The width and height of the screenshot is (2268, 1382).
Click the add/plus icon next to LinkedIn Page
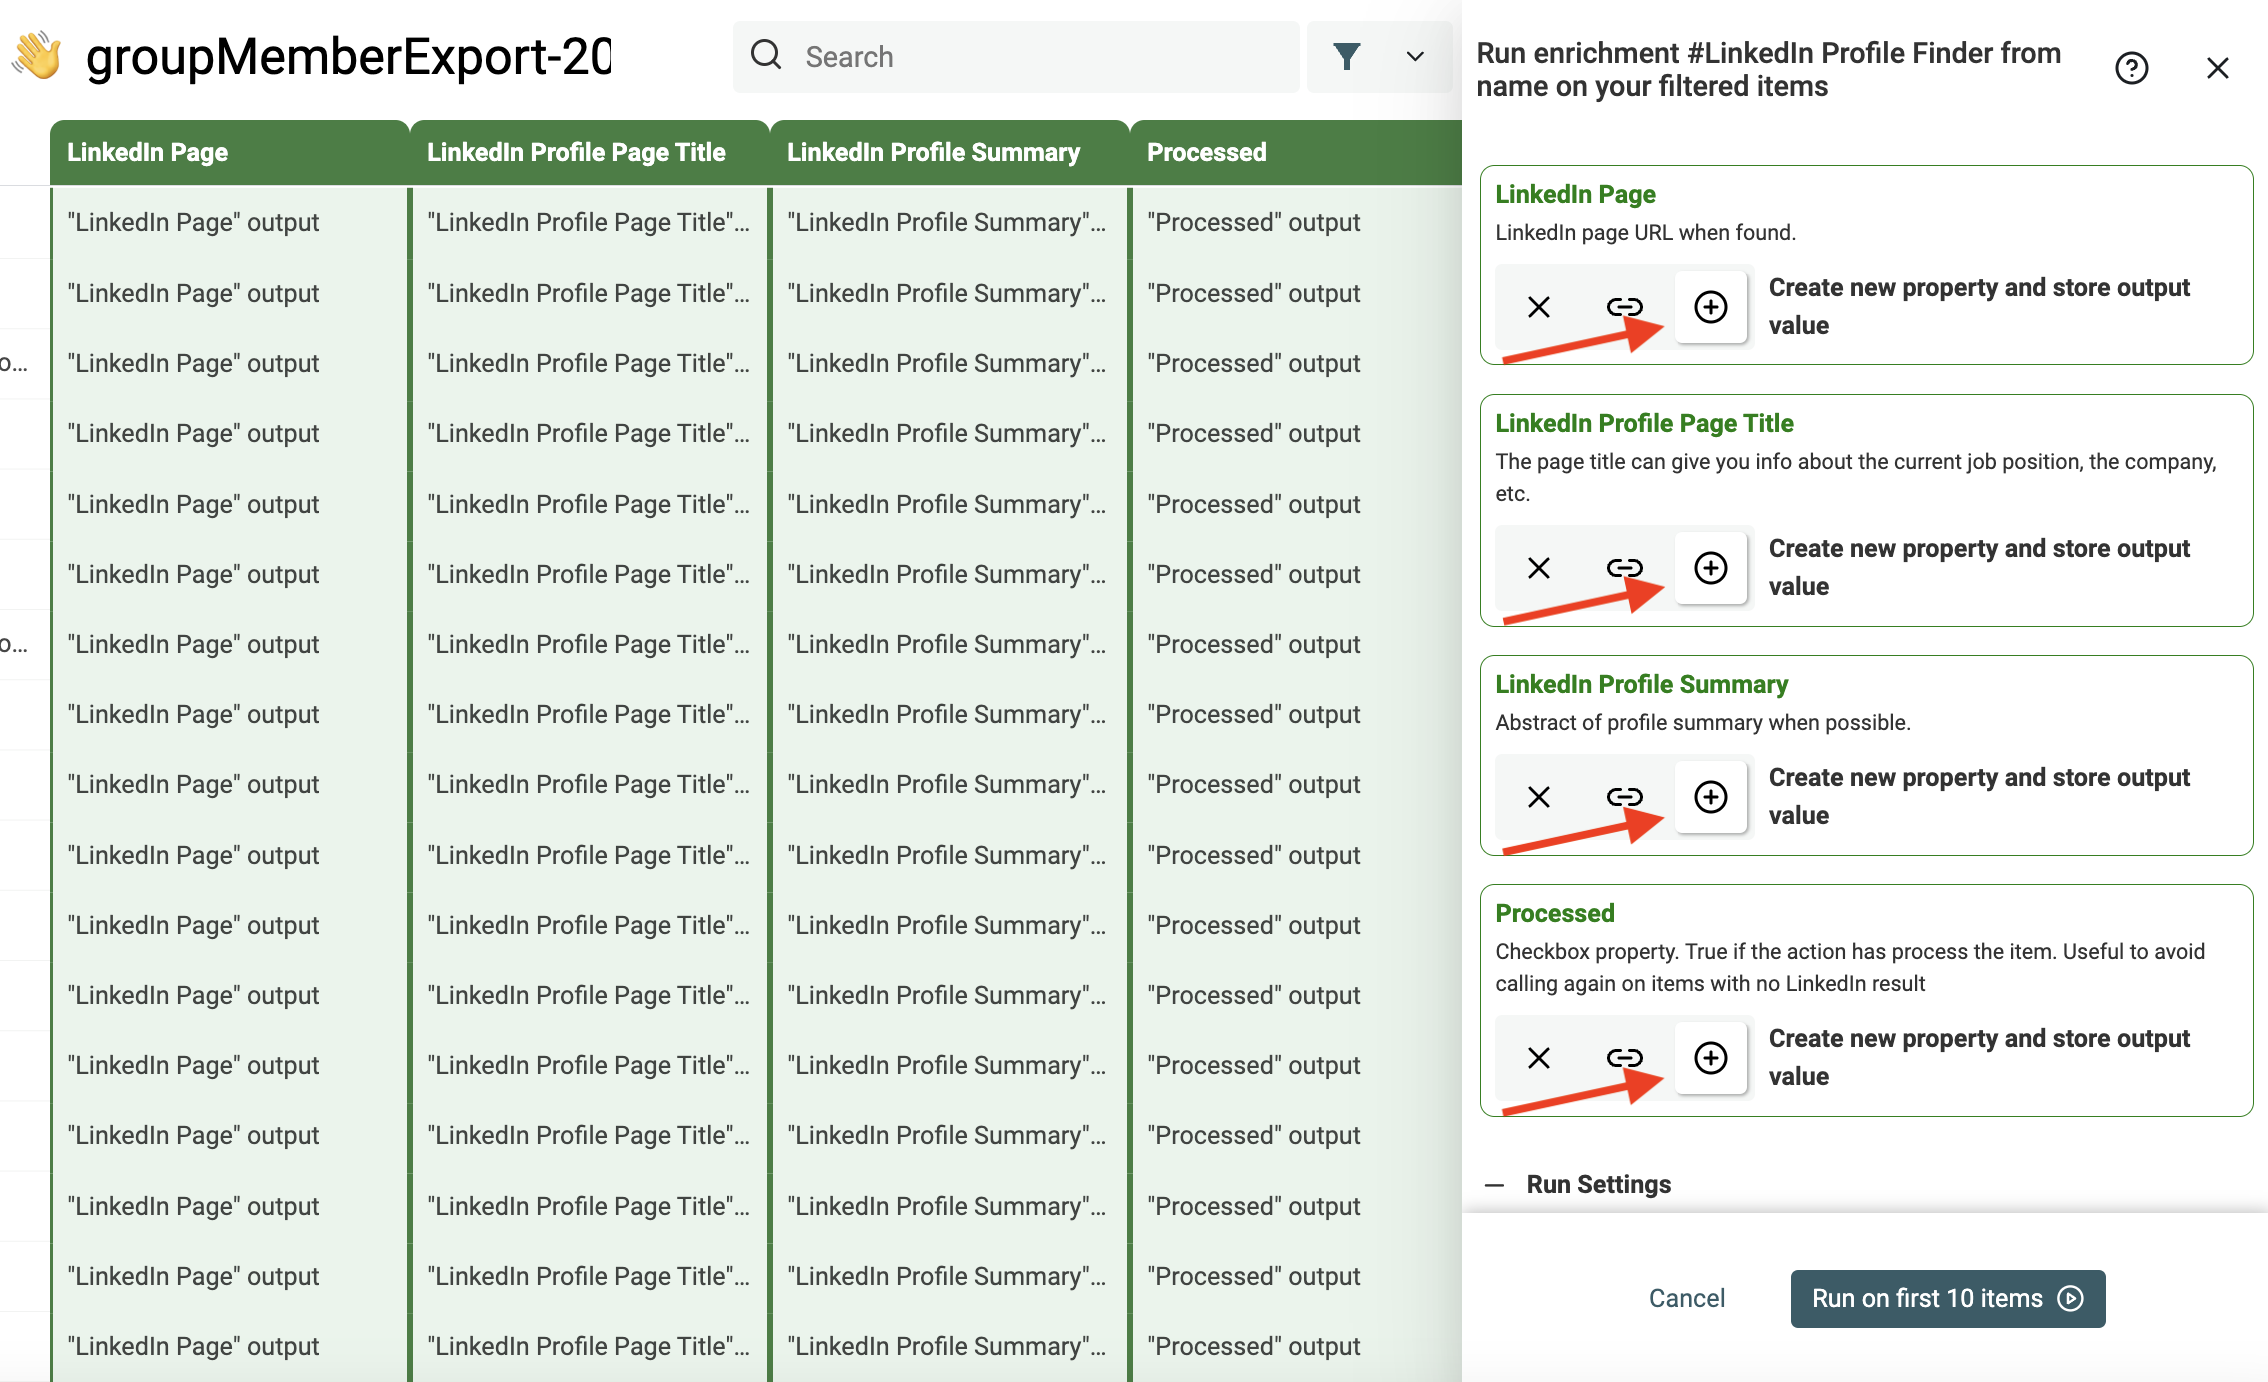(1711, 306)
